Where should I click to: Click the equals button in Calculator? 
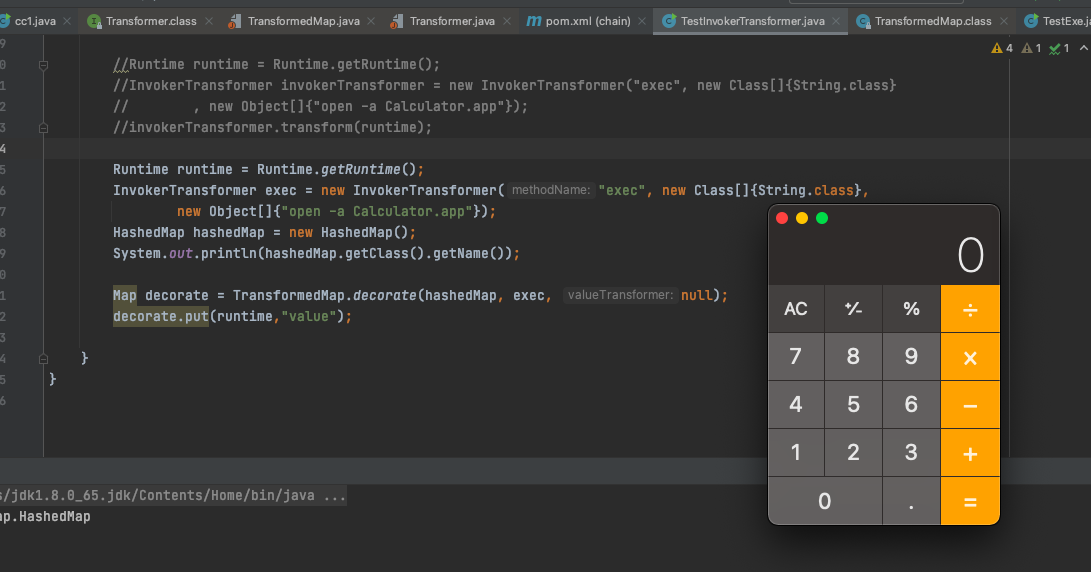pyautogui.click(x=970, y=501)
